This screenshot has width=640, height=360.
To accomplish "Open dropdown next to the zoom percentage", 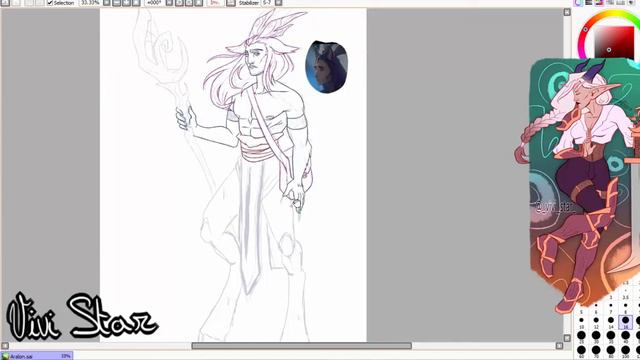I will [107, 2].
